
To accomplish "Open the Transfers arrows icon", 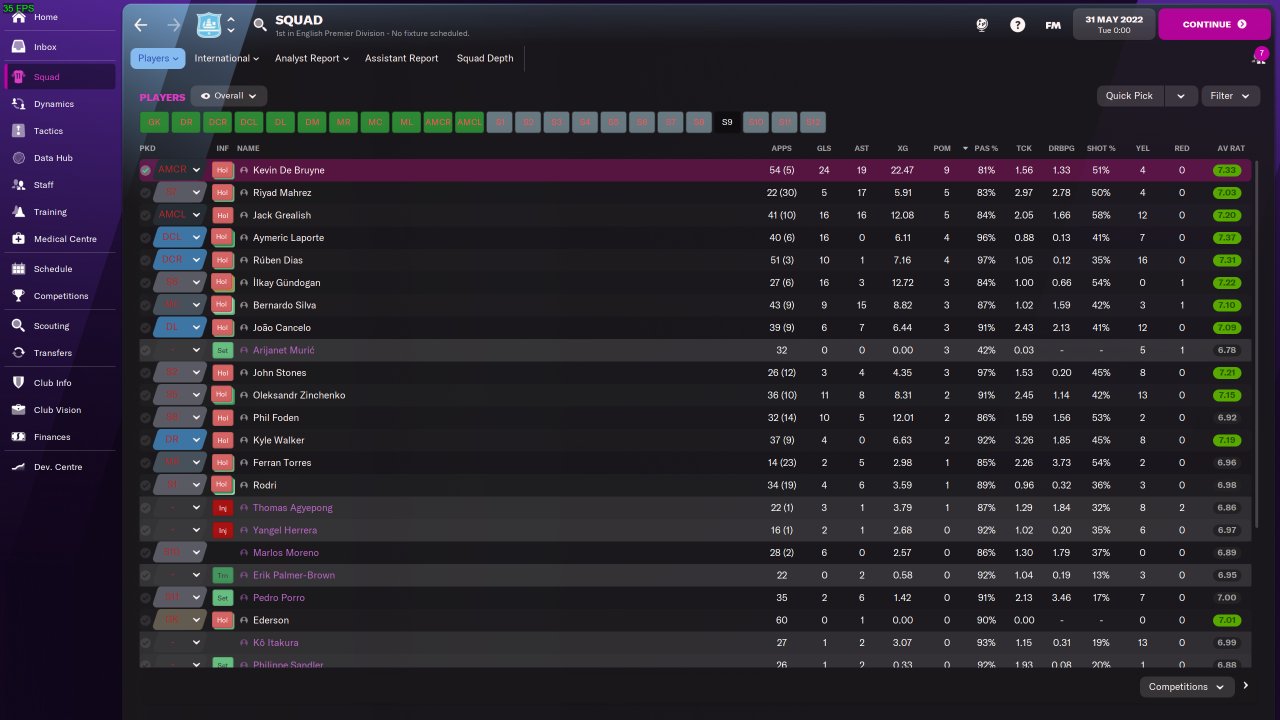I will (x=18, y=353).
